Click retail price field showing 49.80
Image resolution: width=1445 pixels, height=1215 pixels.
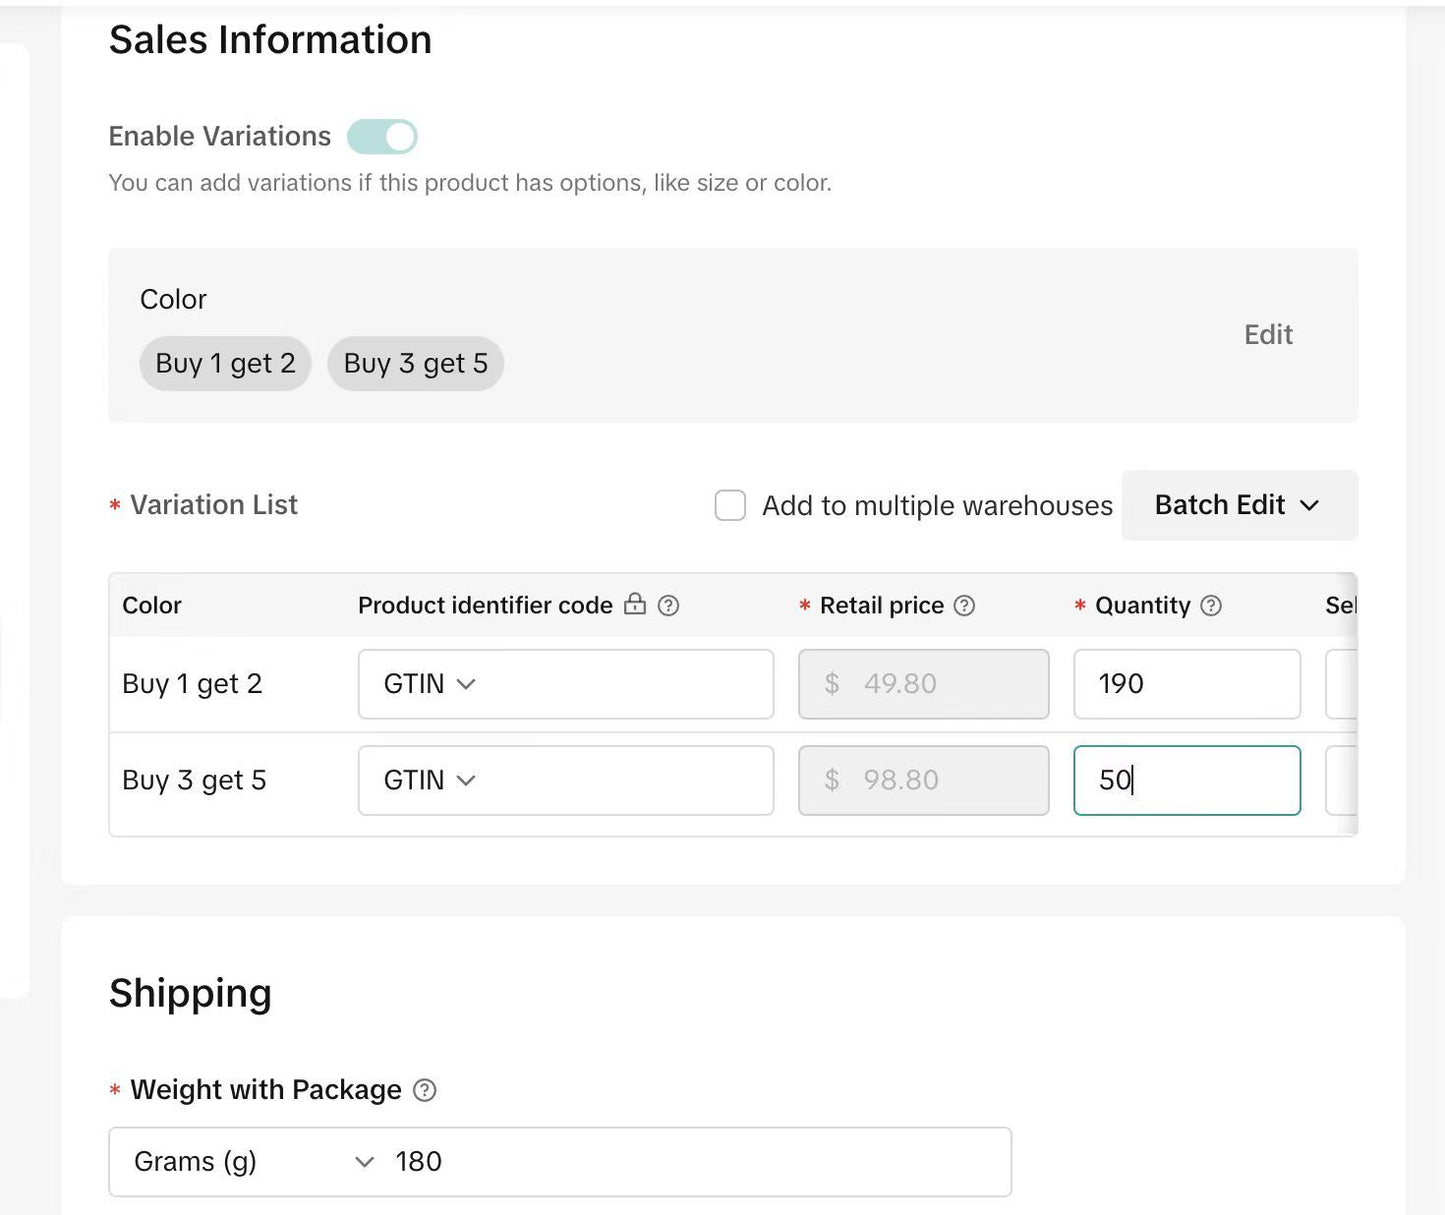tap(923, 684)
